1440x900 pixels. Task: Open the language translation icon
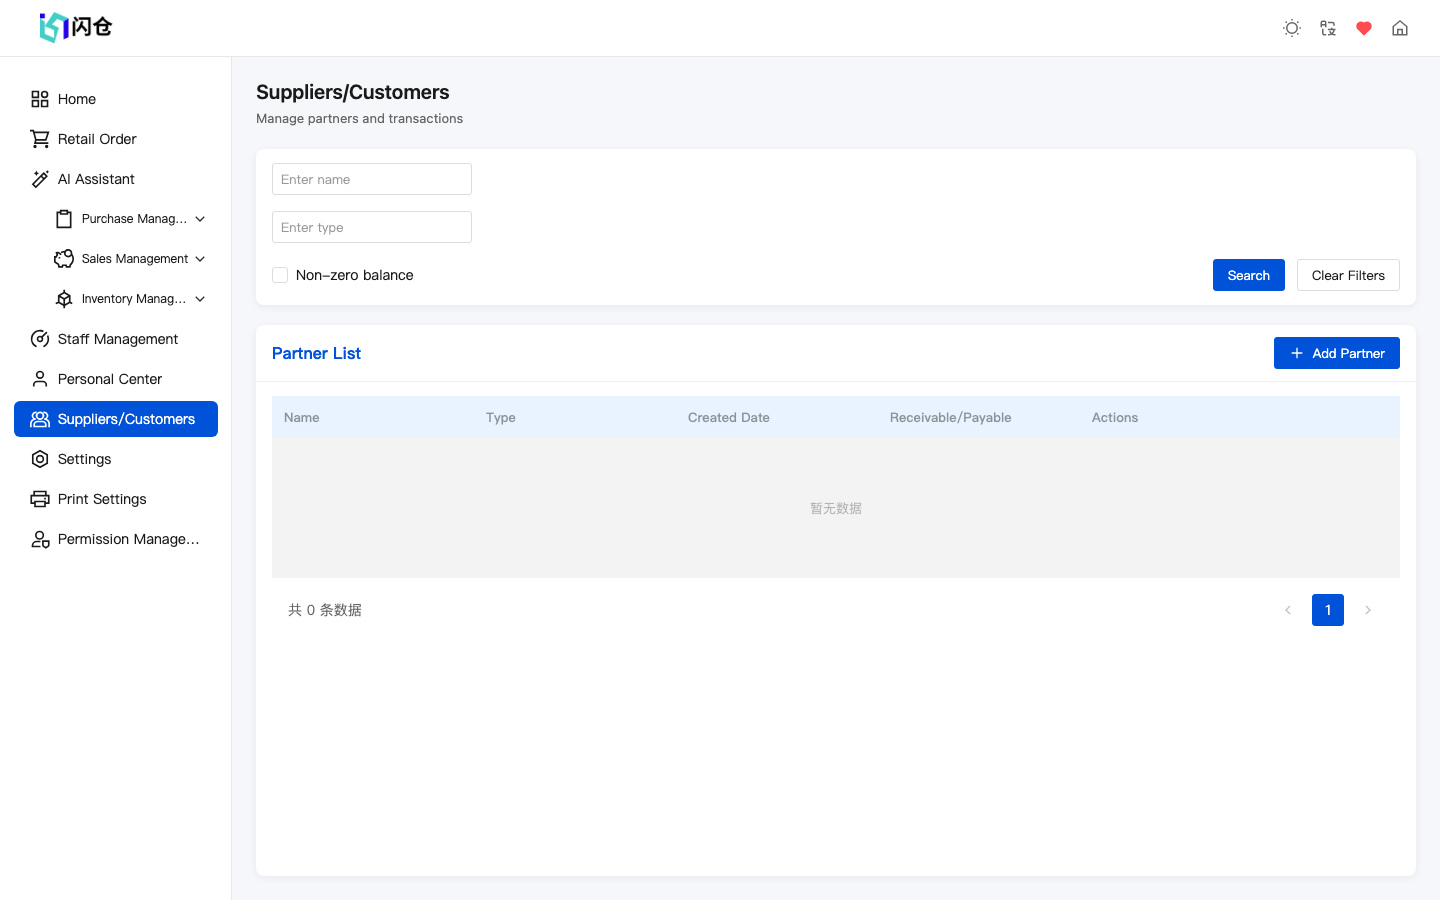pyautogui.click(x=1328, y=28)
